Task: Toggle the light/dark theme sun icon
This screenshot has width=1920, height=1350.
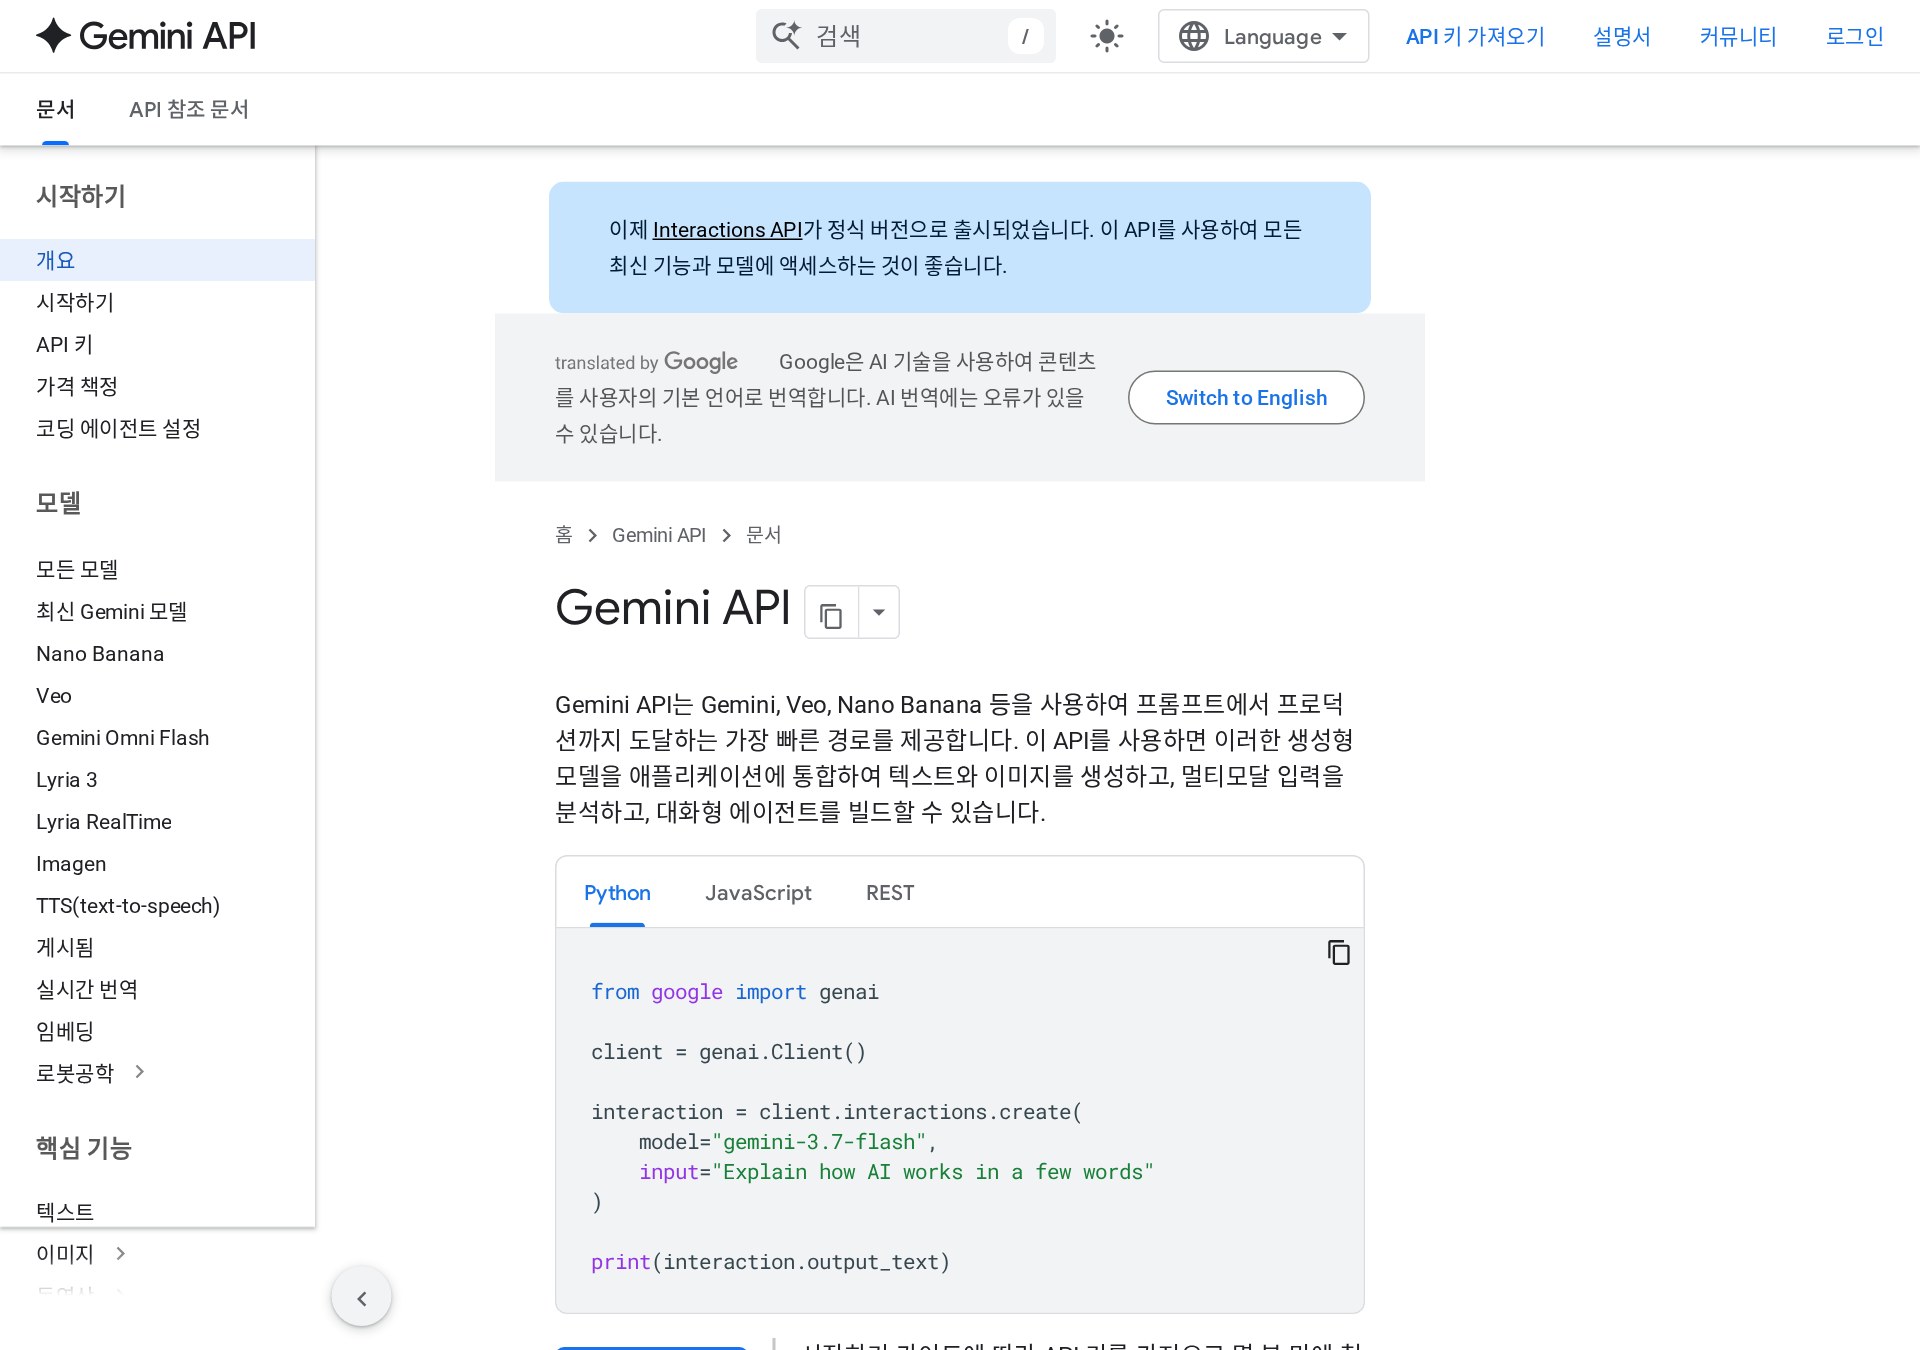Action: (1106, 37)
